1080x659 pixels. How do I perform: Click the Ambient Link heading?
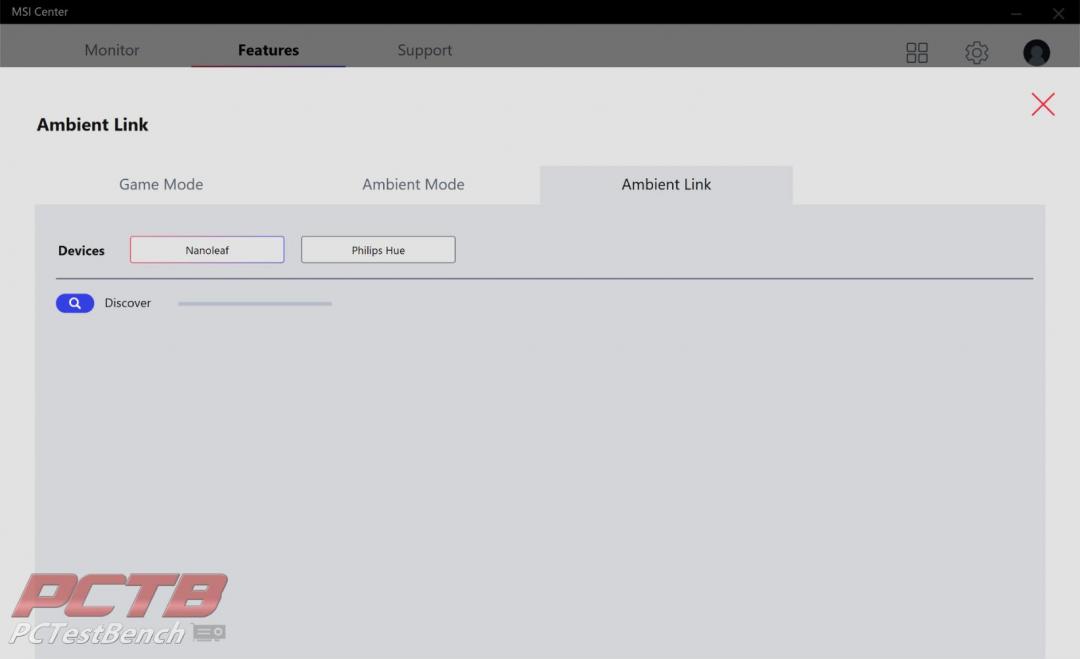92,125
